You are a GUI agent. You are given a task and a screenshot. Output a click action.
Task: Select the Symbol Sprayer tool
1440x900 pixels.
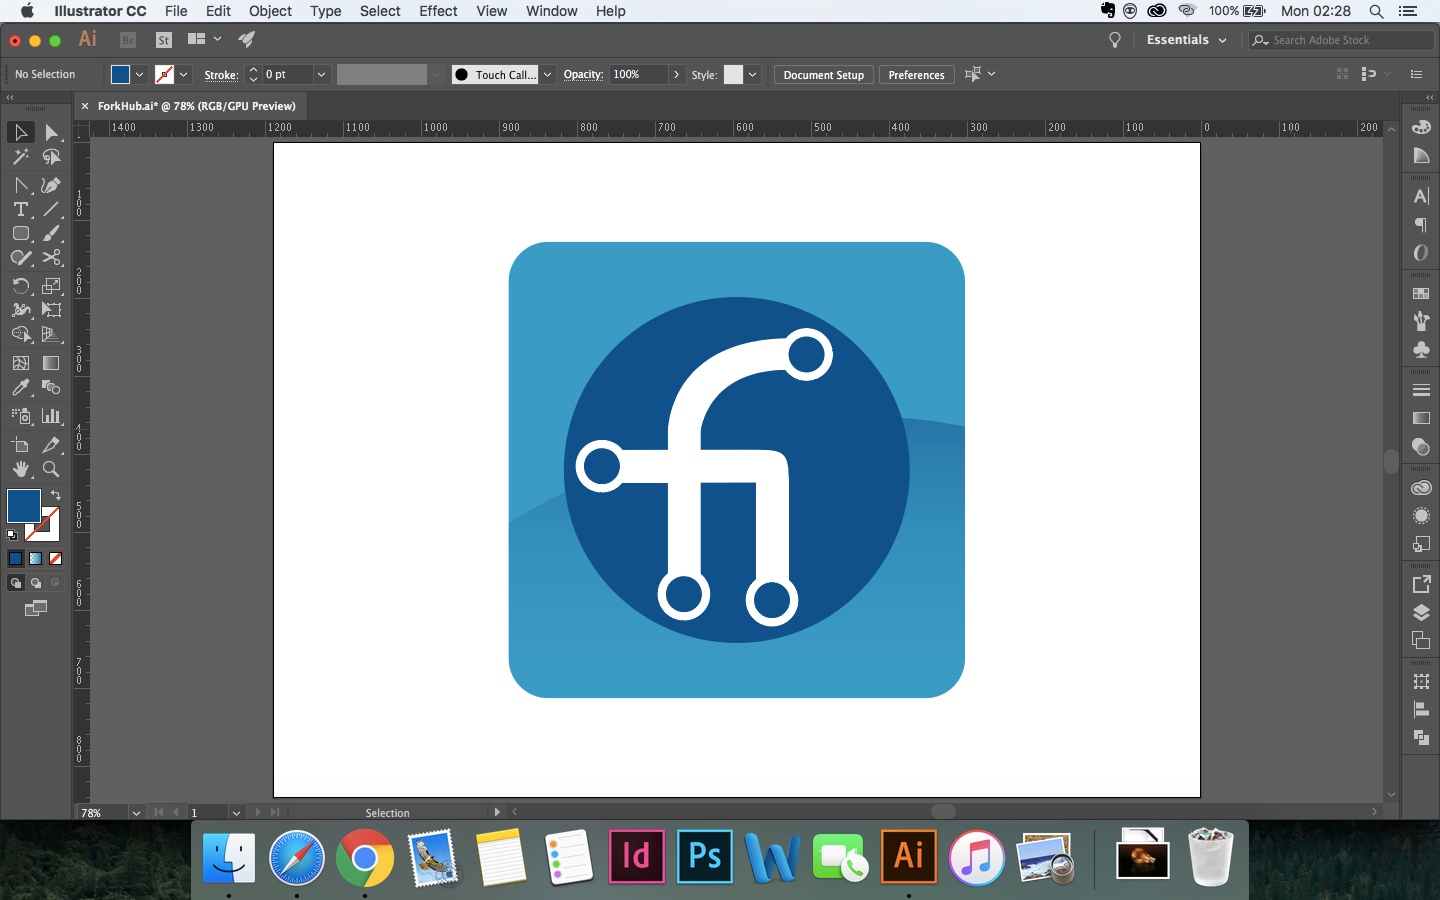coord(21,416)
